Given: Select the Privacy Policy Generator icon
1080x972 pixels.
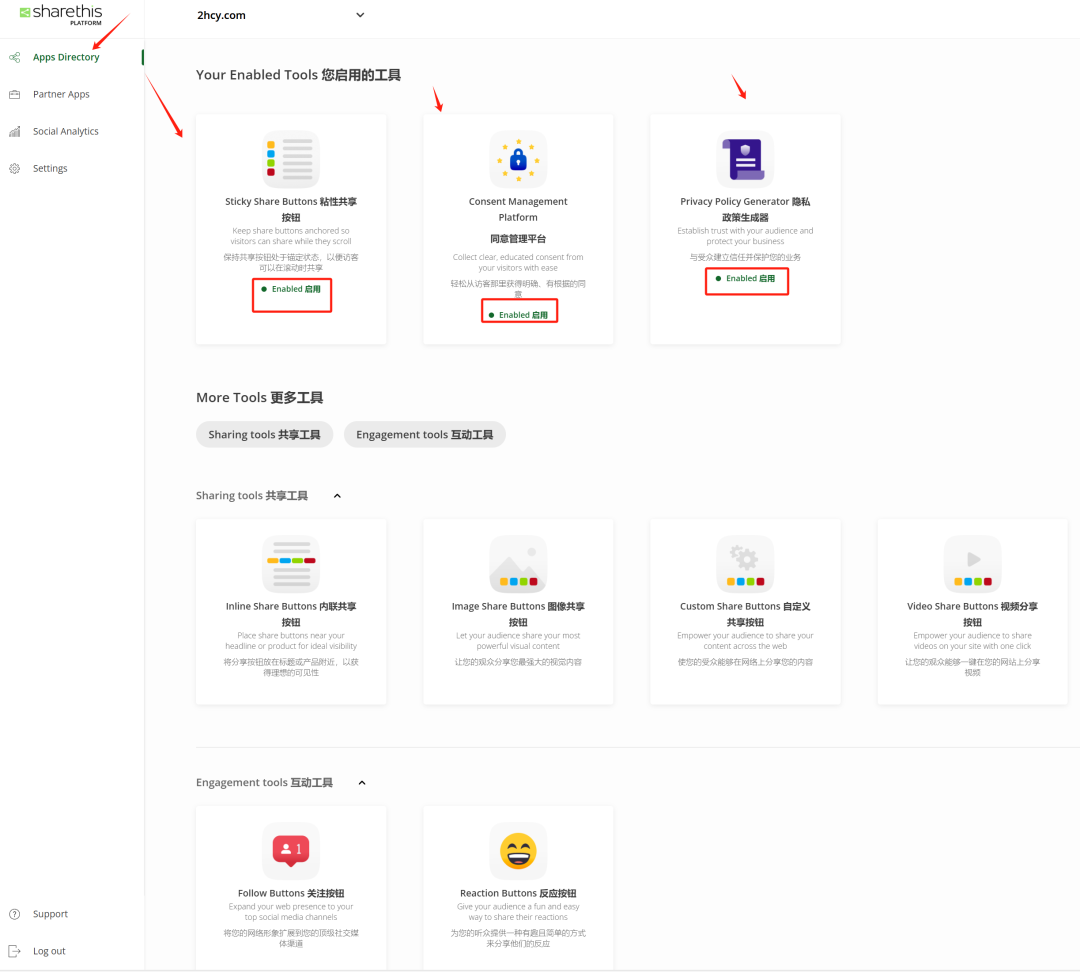Looking at the screenshot, I should point(745,159).
